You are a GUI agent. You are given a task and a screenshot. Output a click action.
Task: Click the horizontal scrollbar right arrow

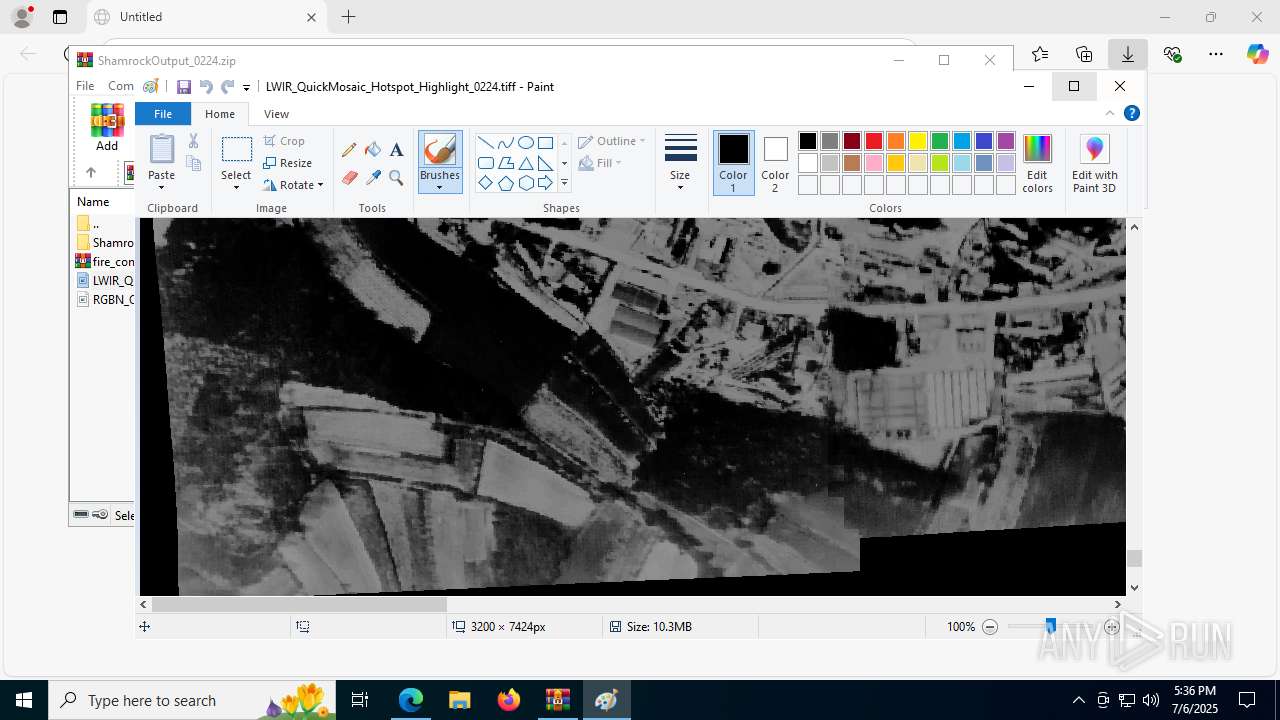1118,604
